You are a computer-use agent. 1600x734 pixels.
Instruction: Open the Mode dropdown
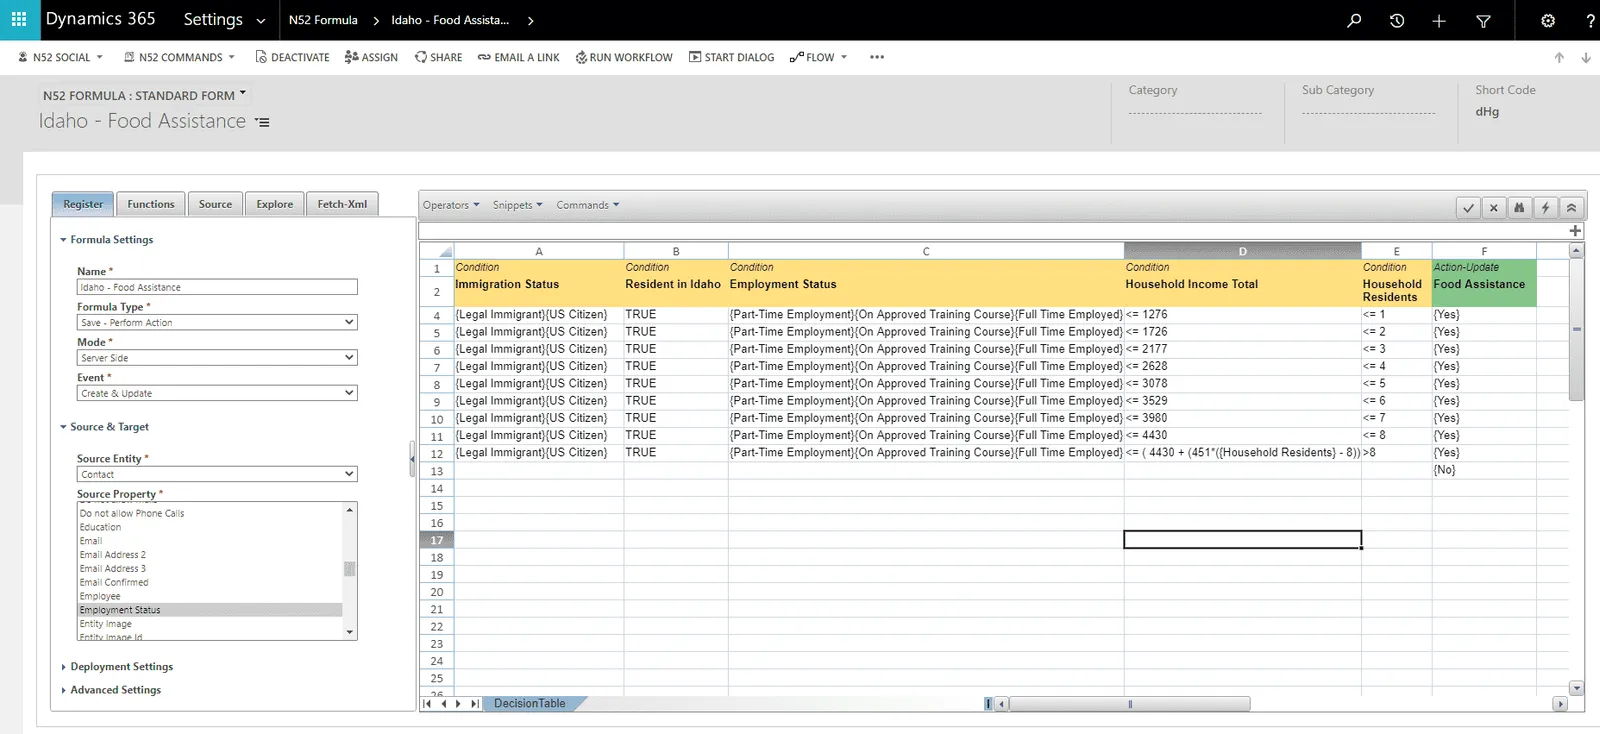217,357
